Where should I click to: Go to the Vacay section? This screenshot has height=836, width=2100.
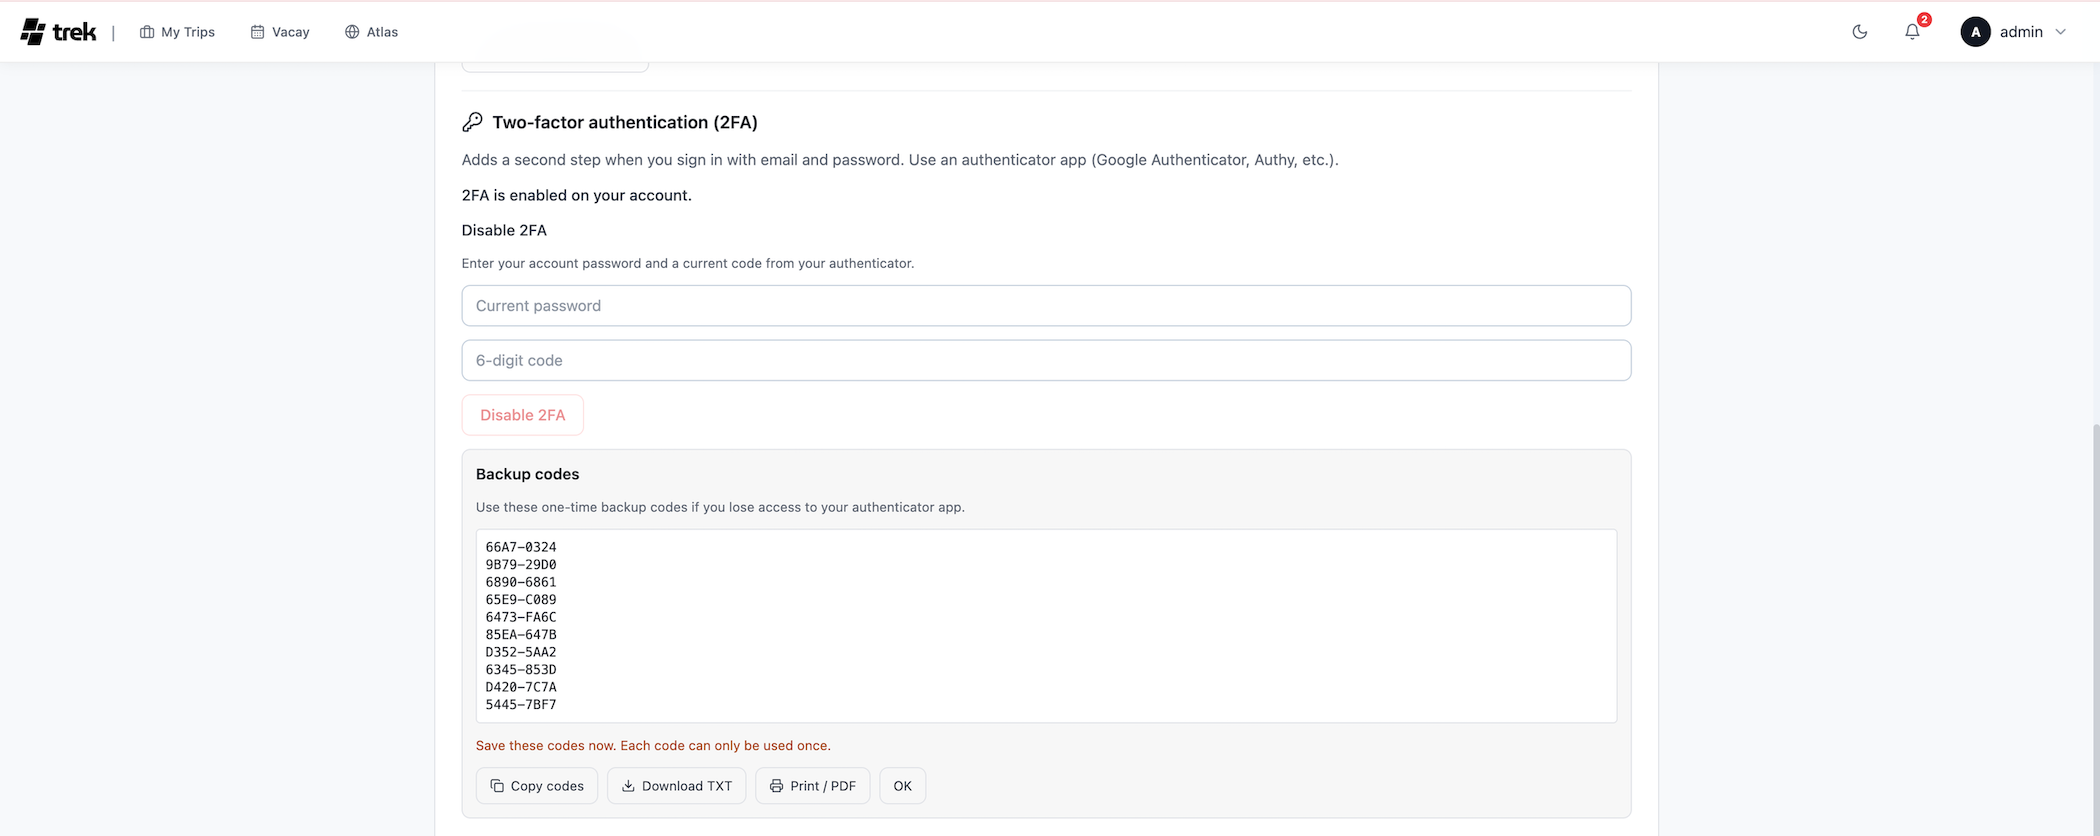click(x=290, y=32)
